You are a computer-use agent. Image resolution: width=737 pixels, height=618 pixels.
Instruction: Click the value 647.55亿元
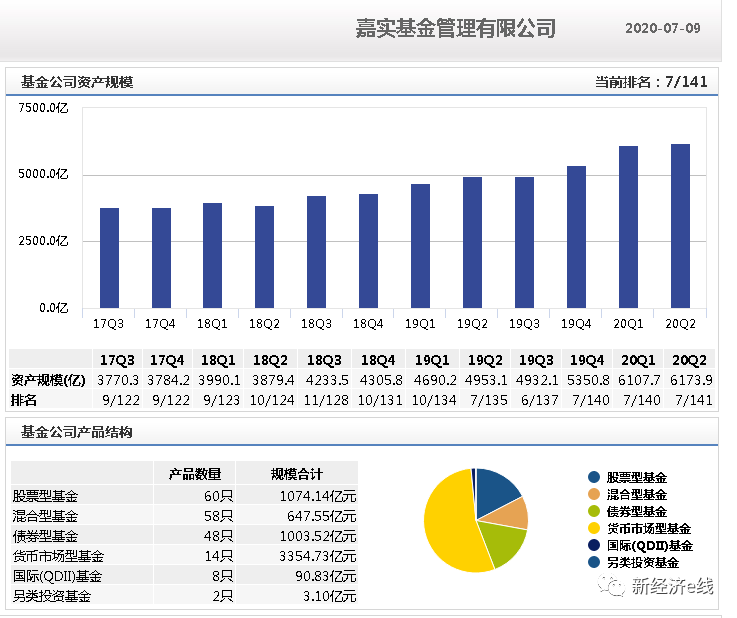point(322,516)
